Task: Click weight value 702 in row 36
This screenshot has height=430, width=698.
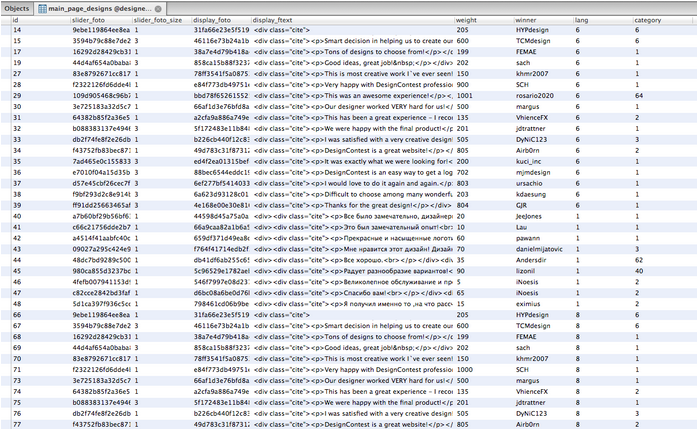Action: tap(463, 172)
